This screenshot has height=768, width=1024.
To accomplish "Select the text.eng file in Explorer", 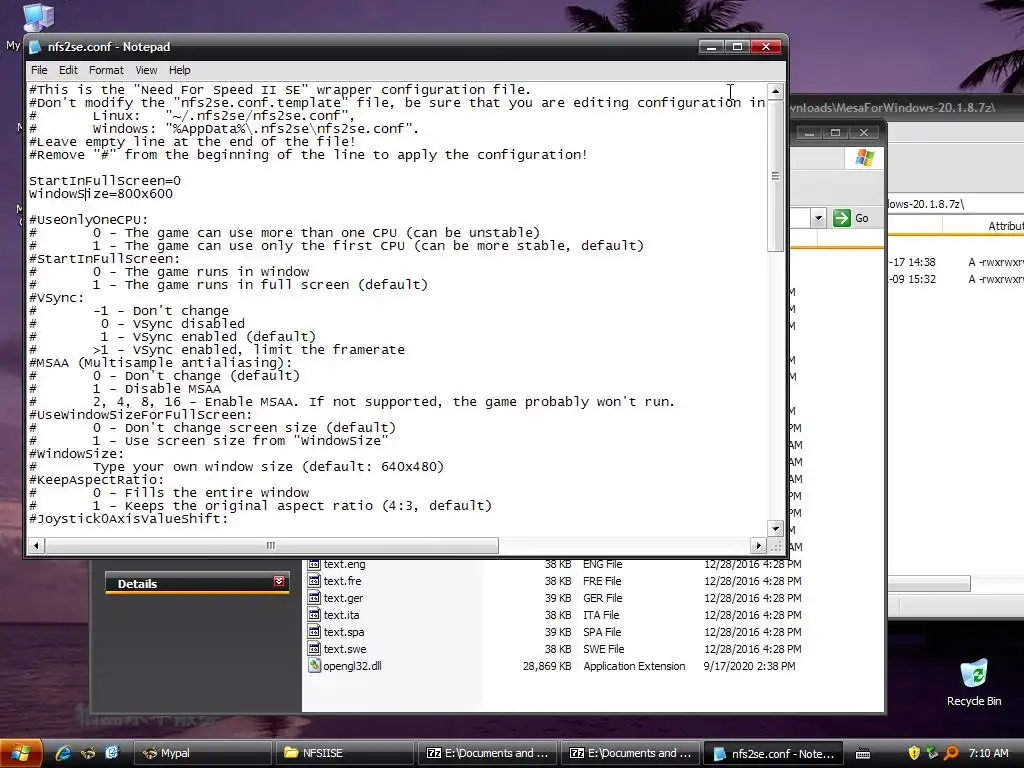I will tap(344, 564).
